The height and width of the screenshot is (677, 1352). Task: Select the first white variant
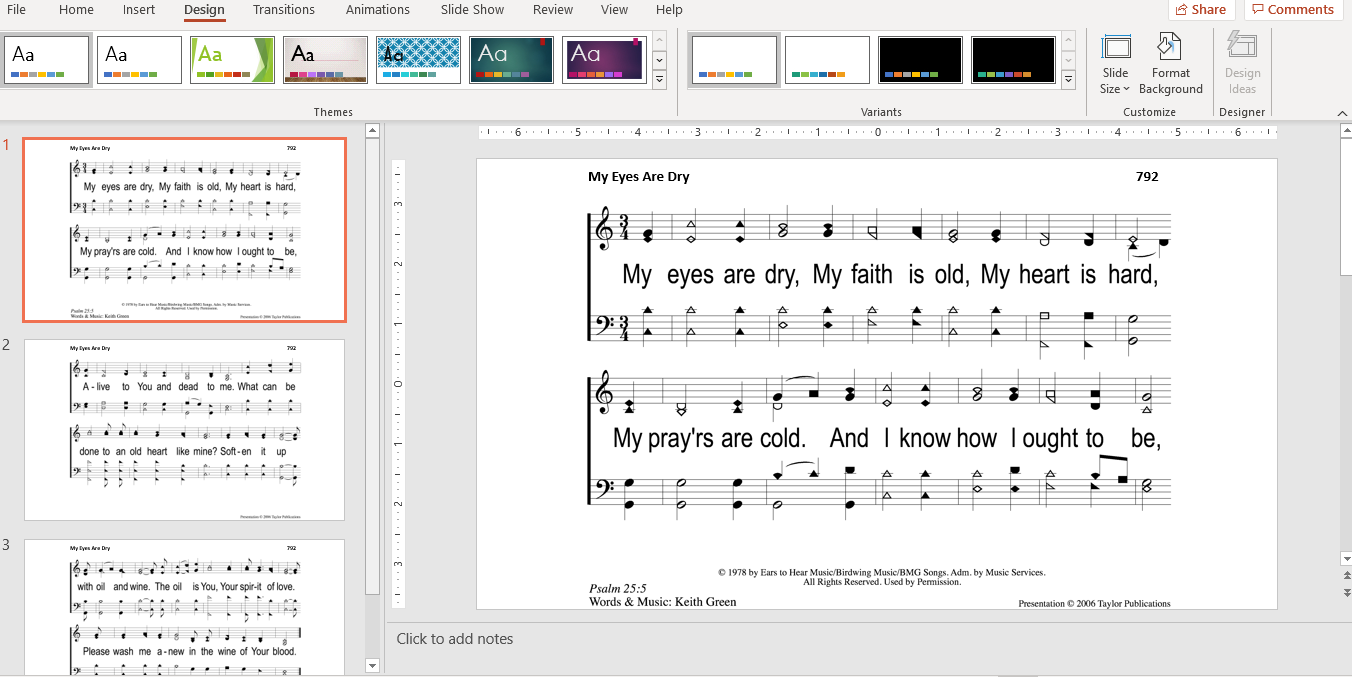pos(734,60)
